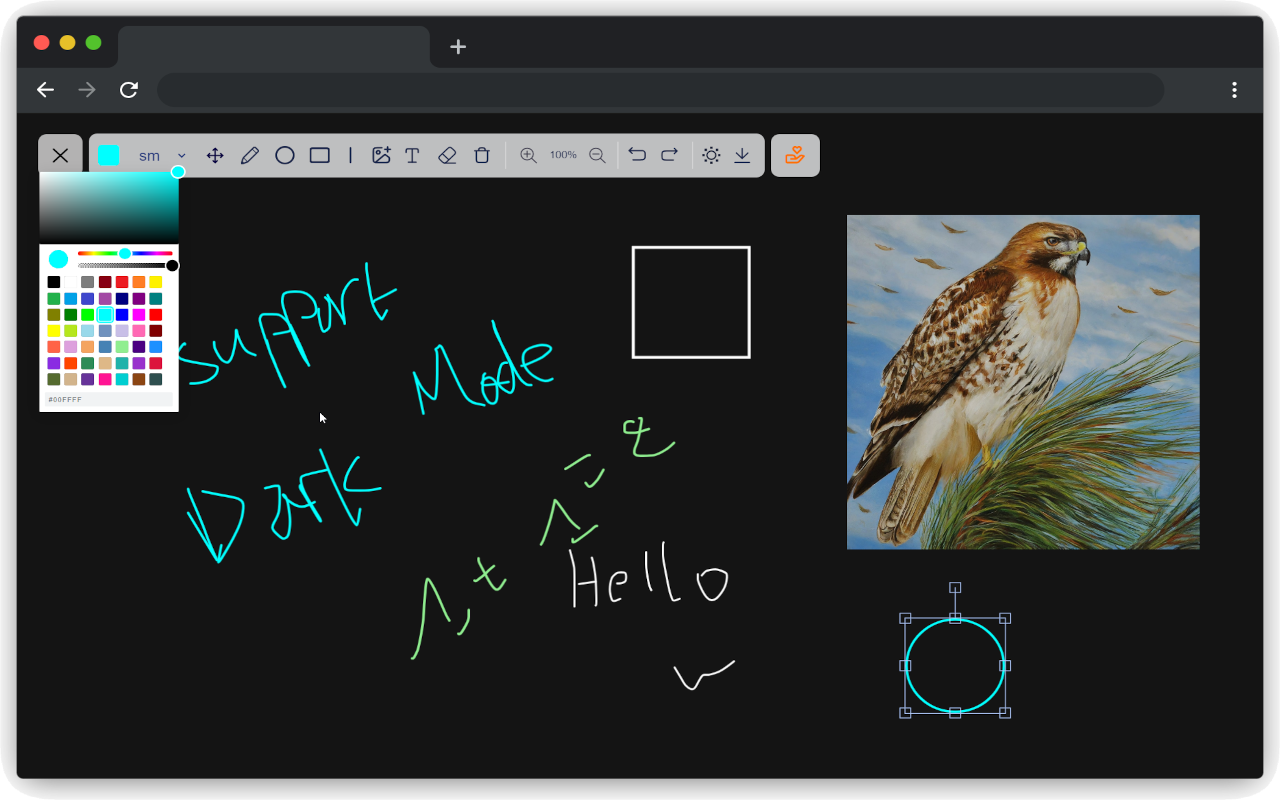The image size is (1280, 800).
Task: Click the browser address bar
Action: pyautogui.click(x=660, y=90)
